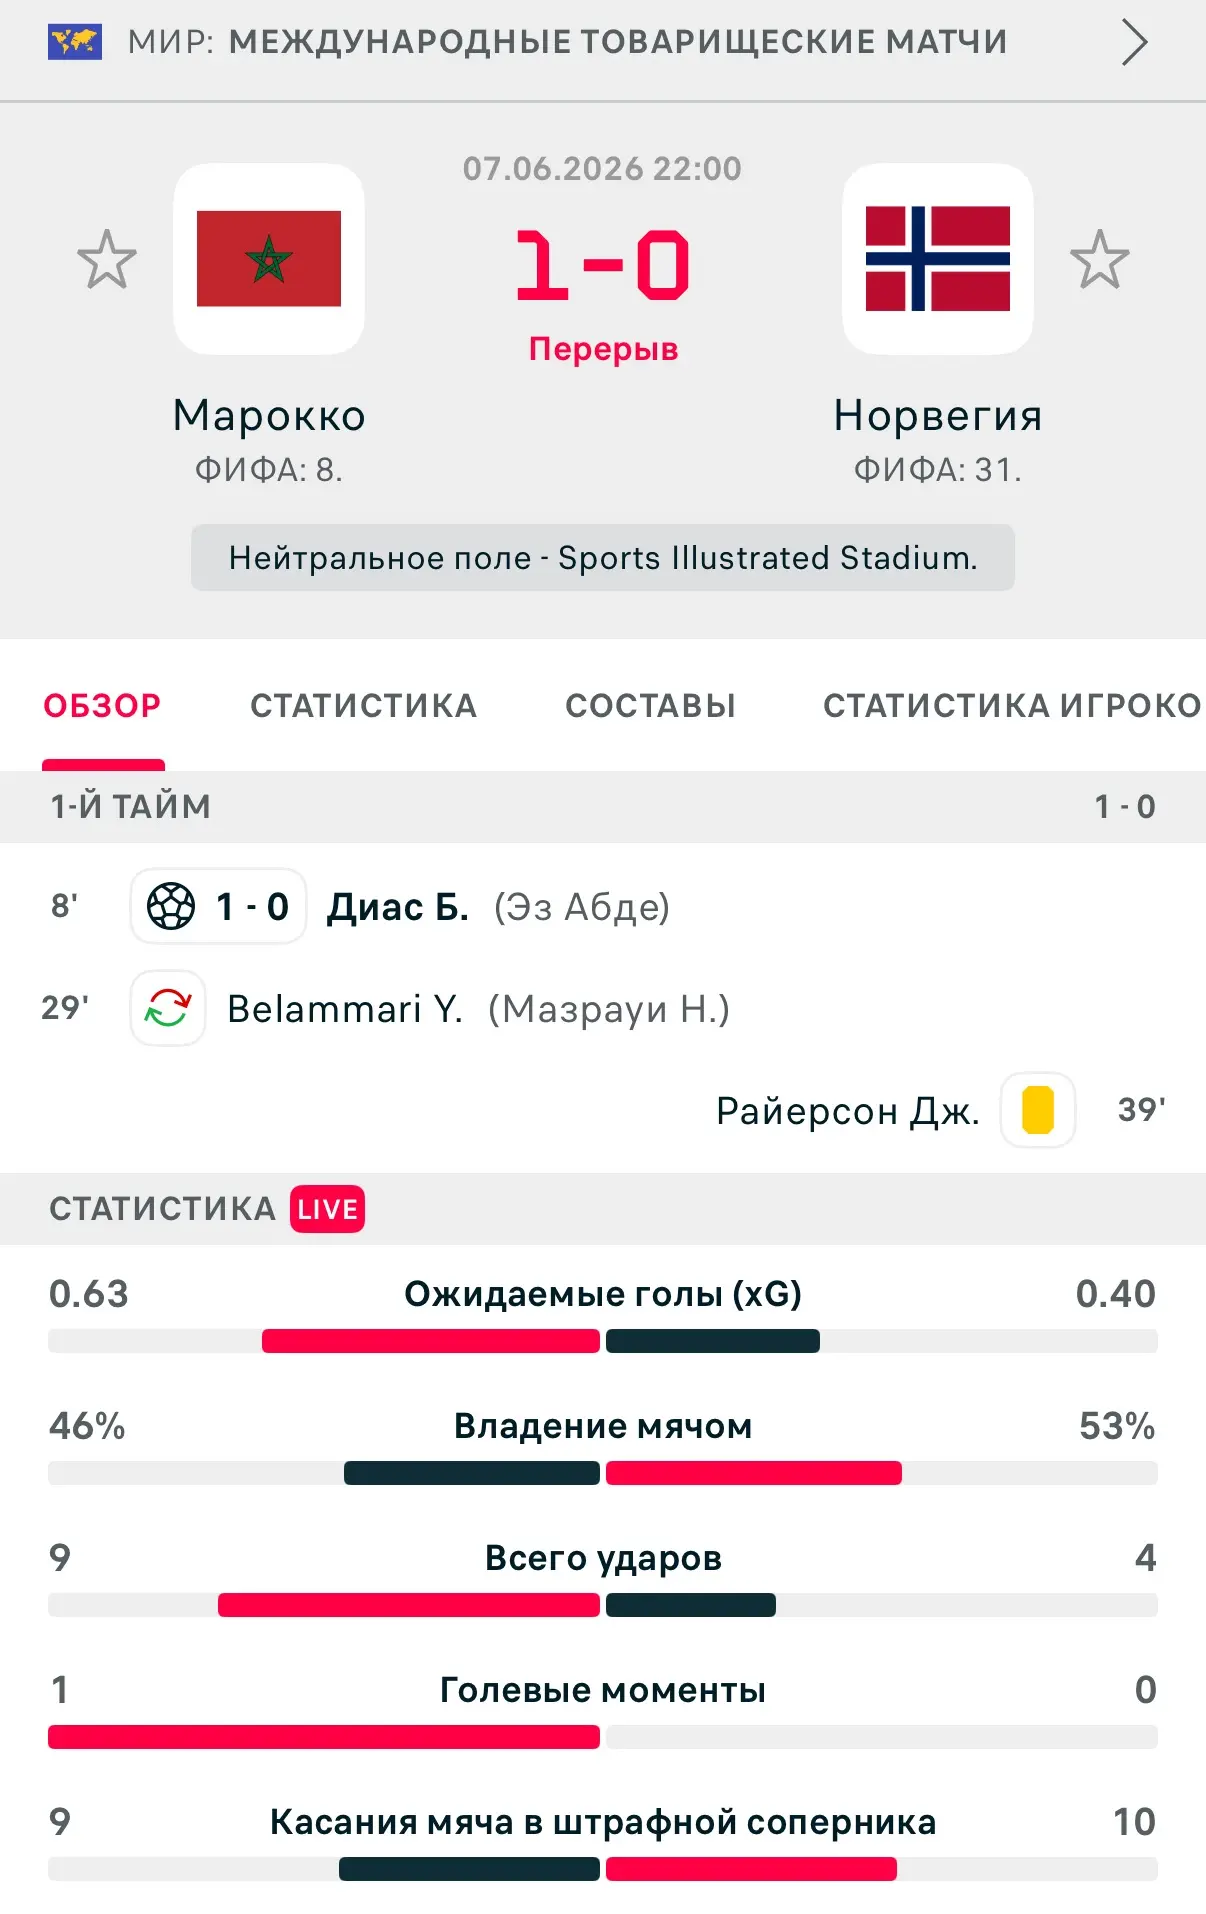This screenshot has width=1206, height=1914.
Task: Open the Morocco flag team page
Action: pos(269,259)
